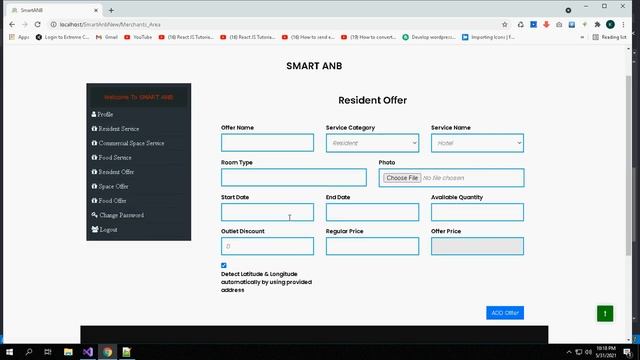
Task: Click the browser address bar
Action: click(x=278, y=24)
